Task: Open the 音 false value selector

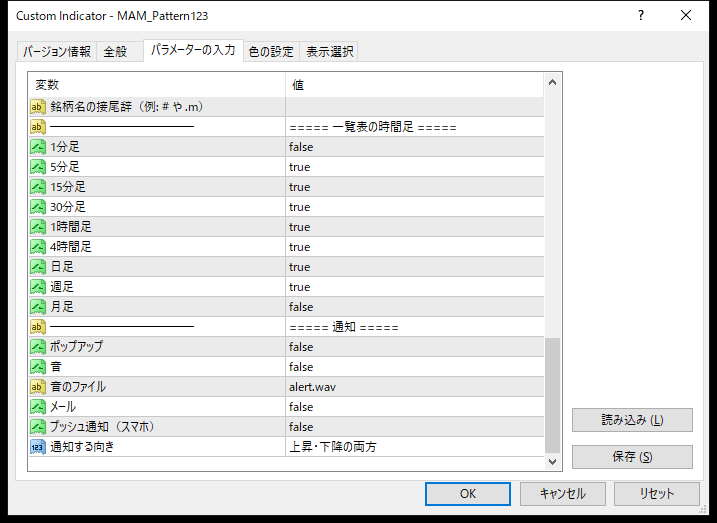Action: (x=415, y=367)
